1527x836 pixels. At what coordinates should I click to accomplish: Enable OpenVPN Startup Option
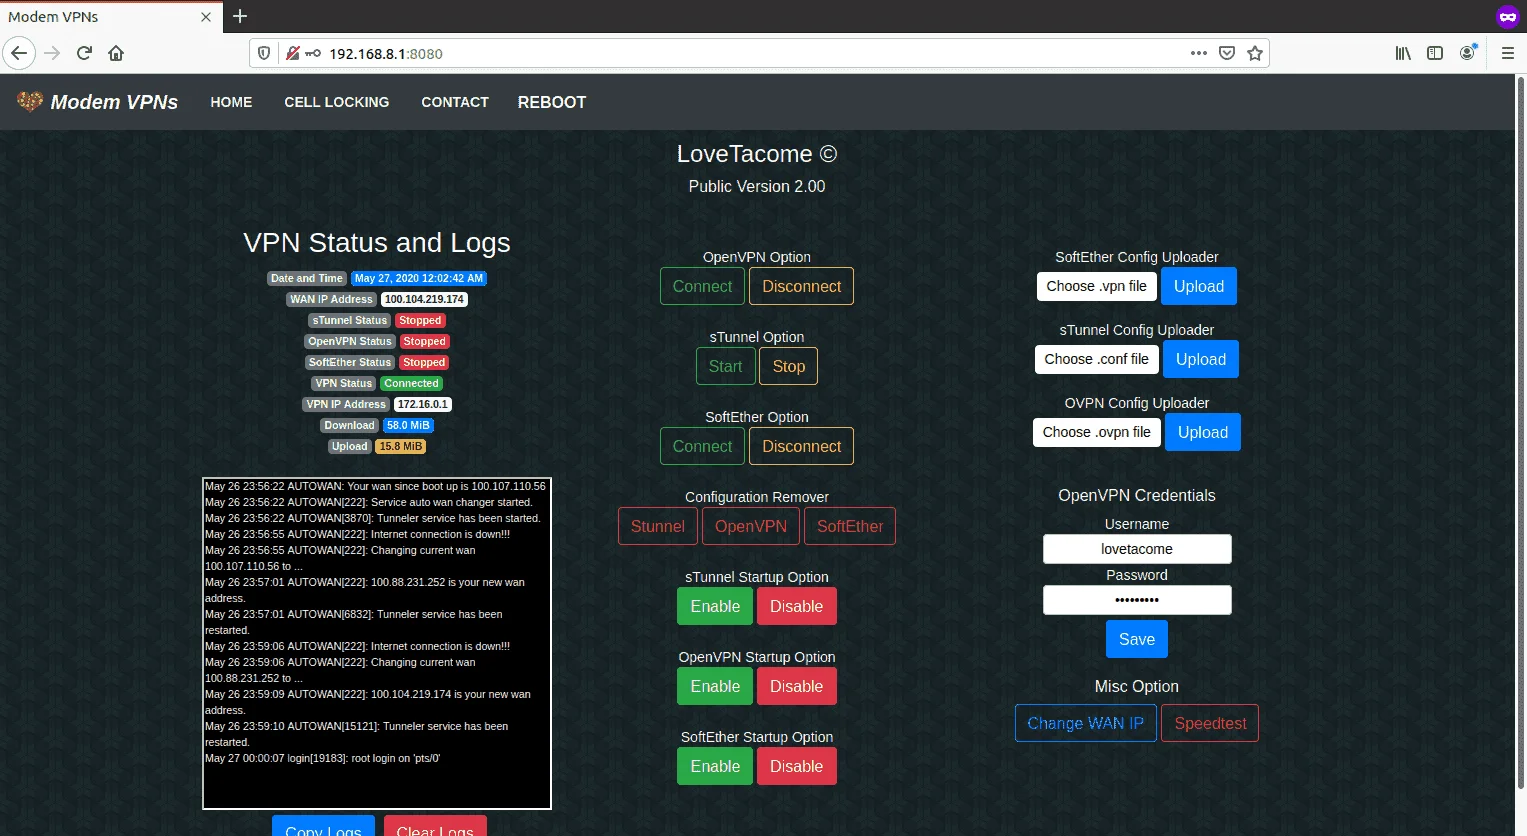715,686
